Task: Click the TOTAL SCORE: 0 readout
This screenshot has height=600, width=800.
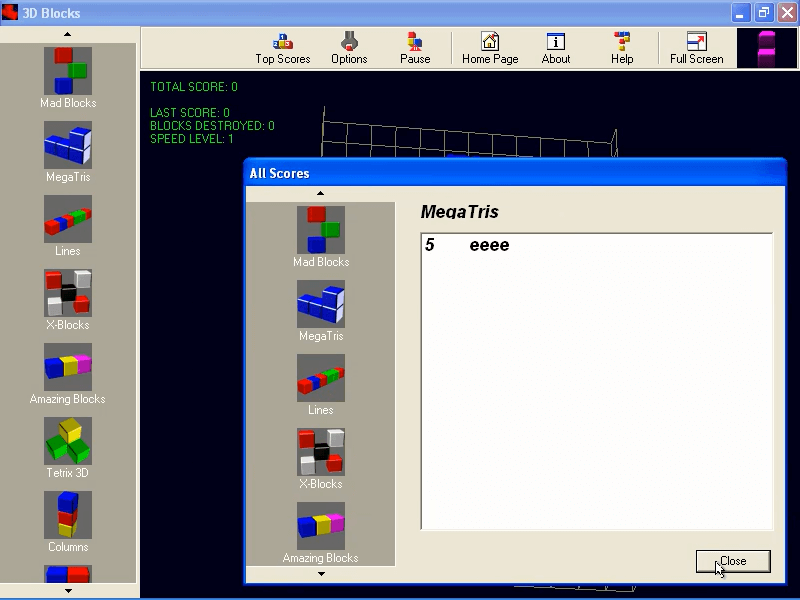Action: [194, 87]
